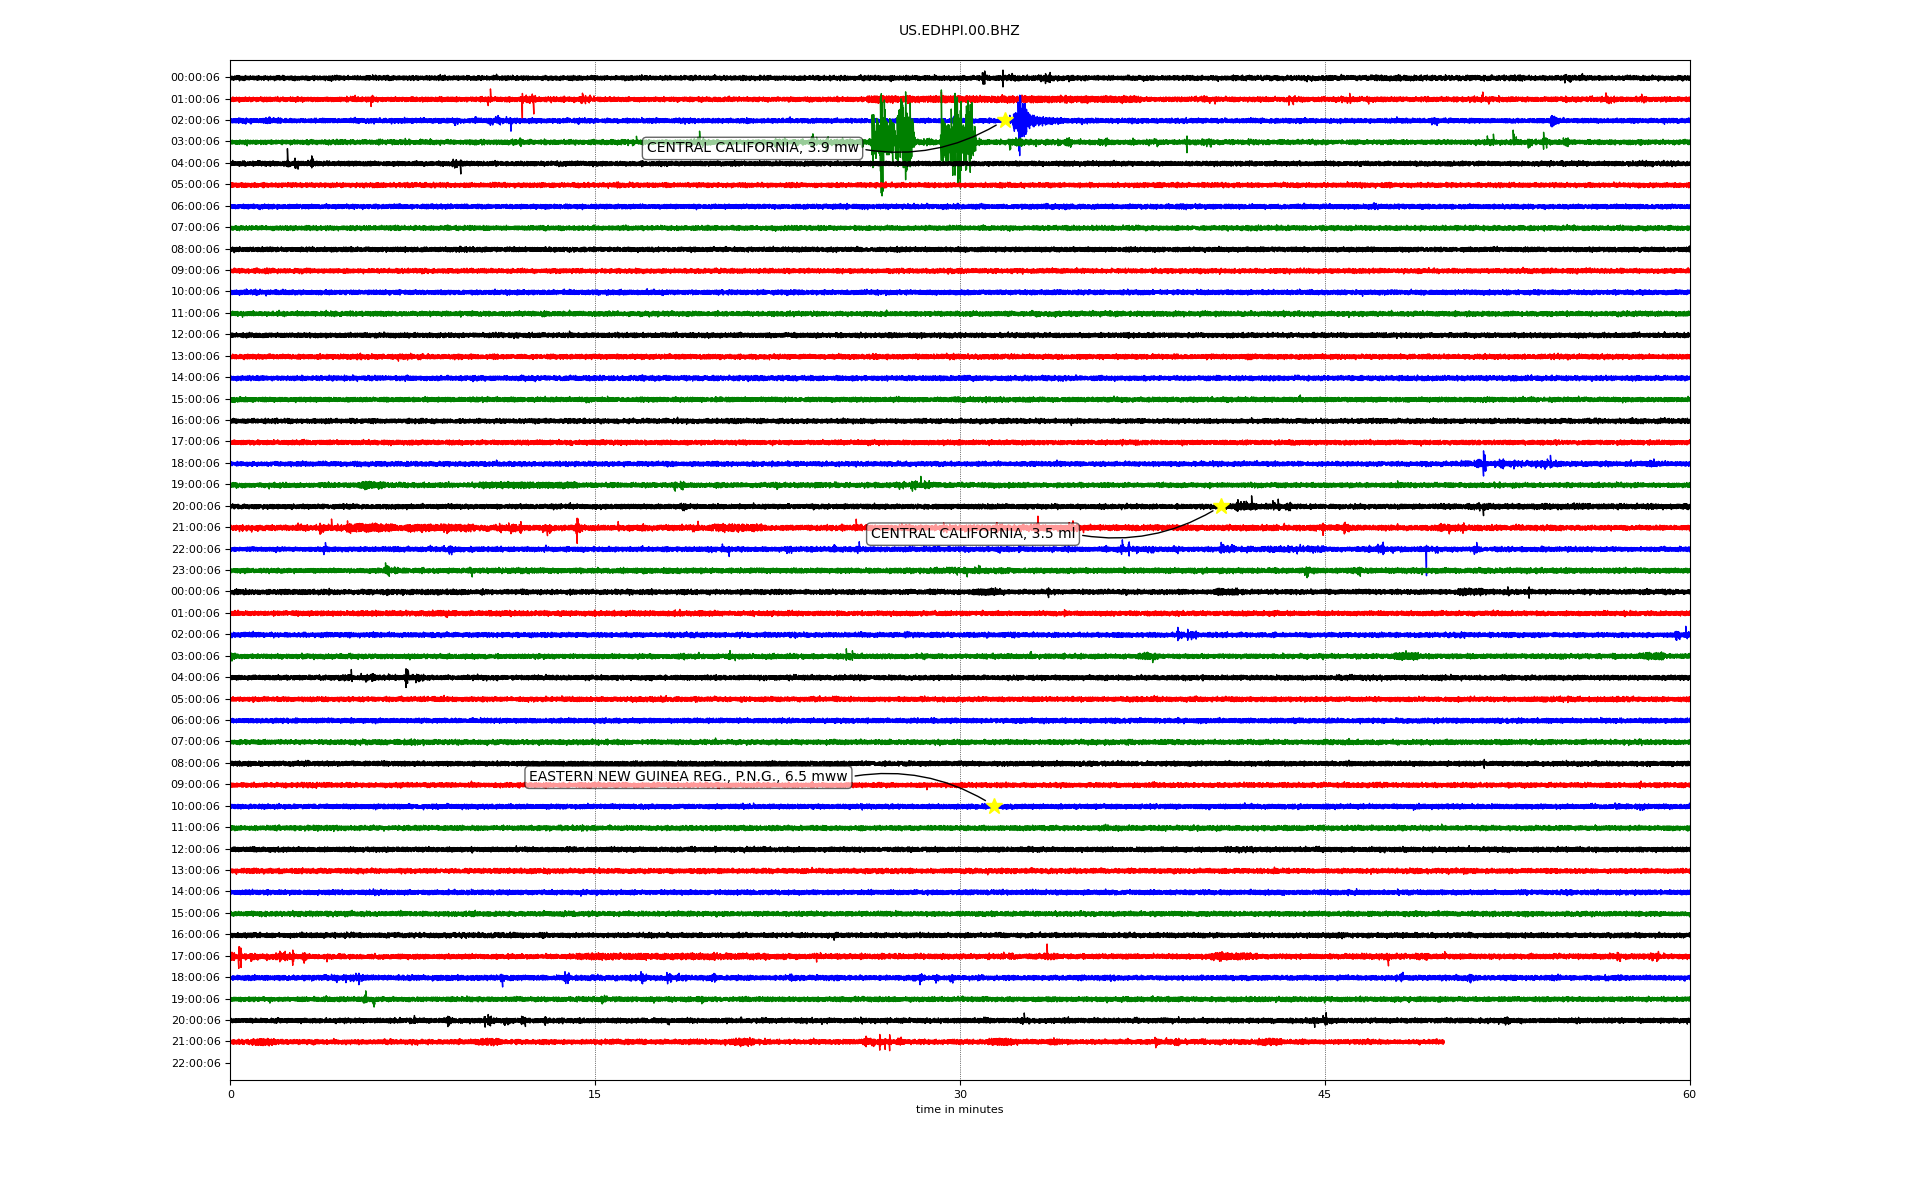Click the 45 minute tick label
1920x1200 pixels.
[x=1325, y=1094]
